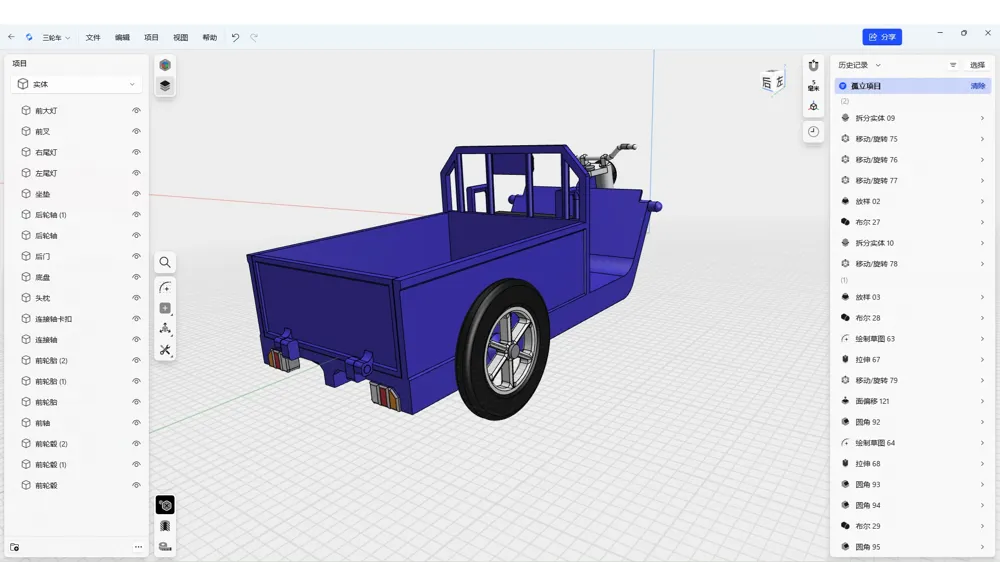This screenshot has height=562, width=1000.
Task: Hide the 底盘 body
Action: pyautogui.click(x=136, y=277)
